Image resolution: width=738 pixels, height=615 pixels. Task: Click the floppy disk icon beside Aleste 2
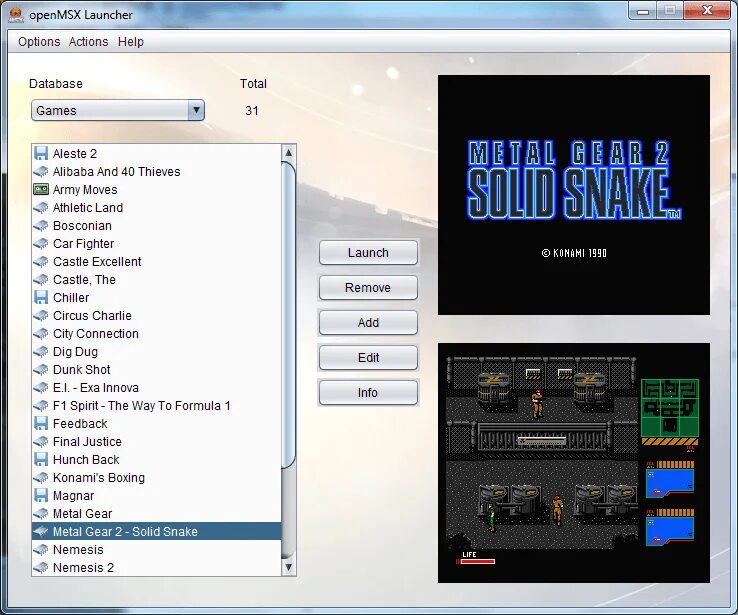click(41, 153)
